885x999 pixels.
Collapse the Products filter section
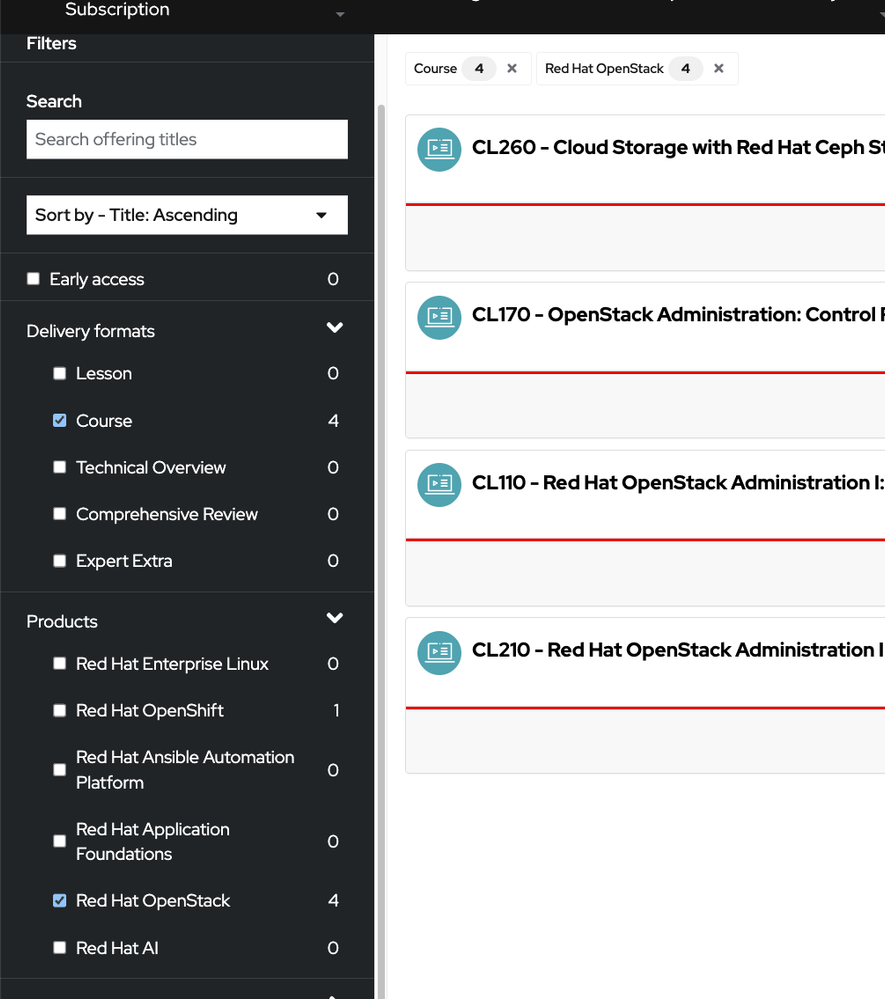click(334, 619)
